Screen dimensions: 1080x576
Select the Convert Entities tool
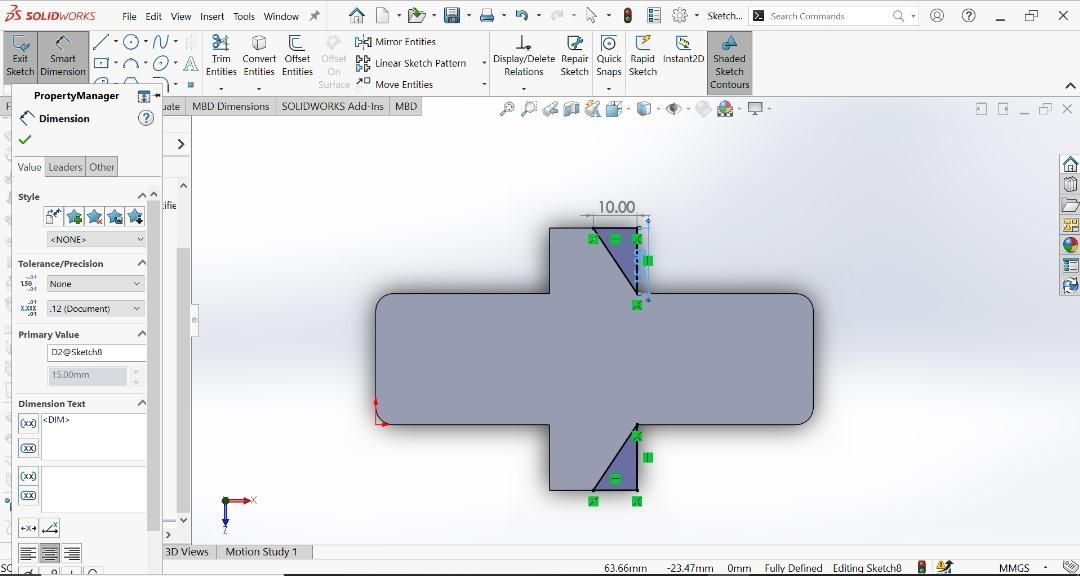[259, 55]
